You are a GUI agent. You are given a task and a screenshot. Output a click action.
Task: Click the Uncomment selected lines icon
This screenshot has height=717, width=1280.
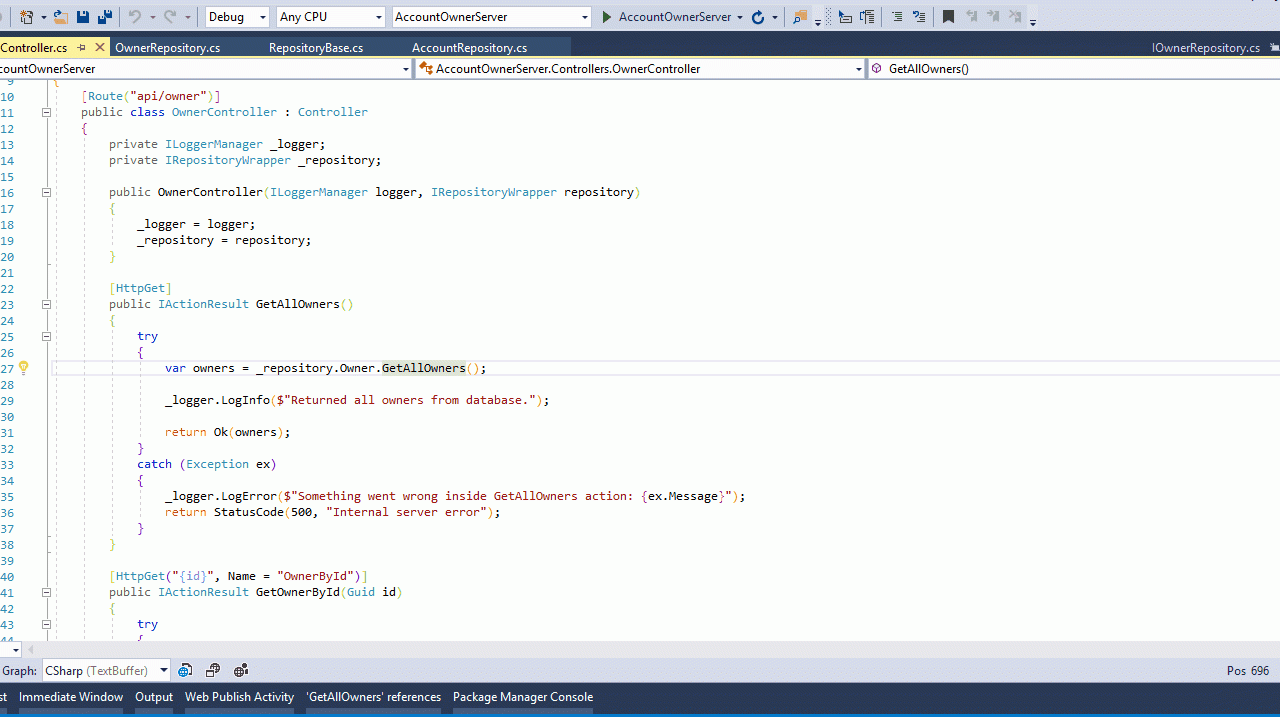click(x=918, y=17)
